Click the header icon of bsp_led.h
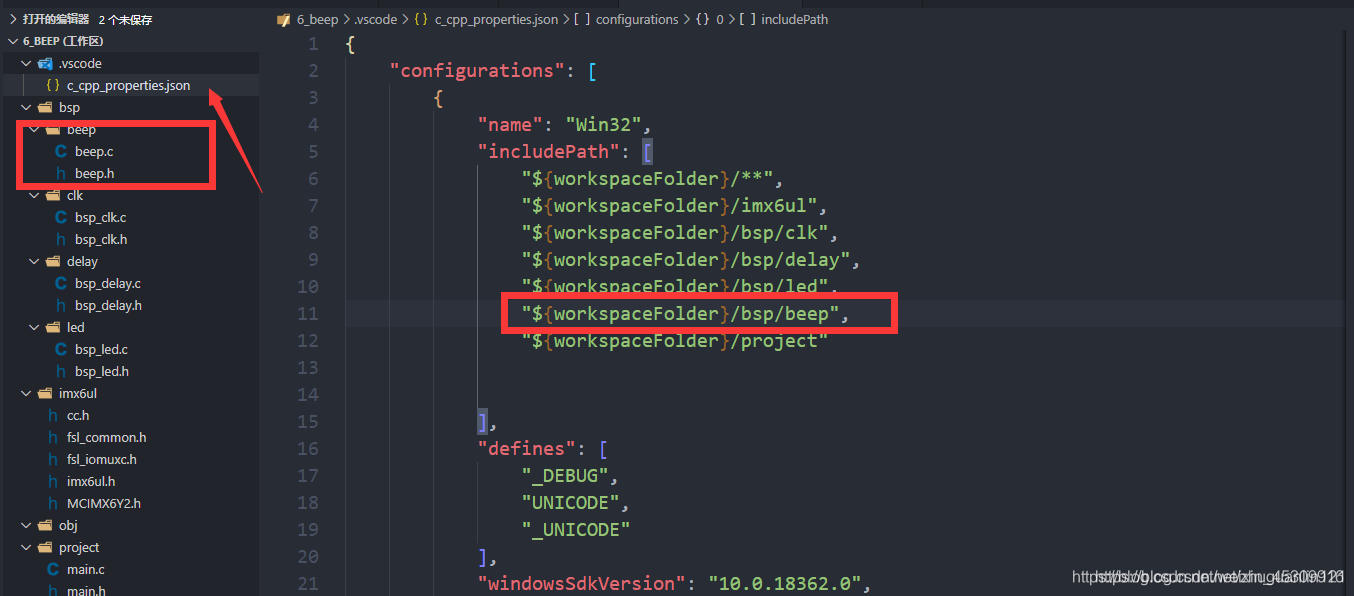The height and width of the screenshot is (596, 1354). tap(61, 371)
